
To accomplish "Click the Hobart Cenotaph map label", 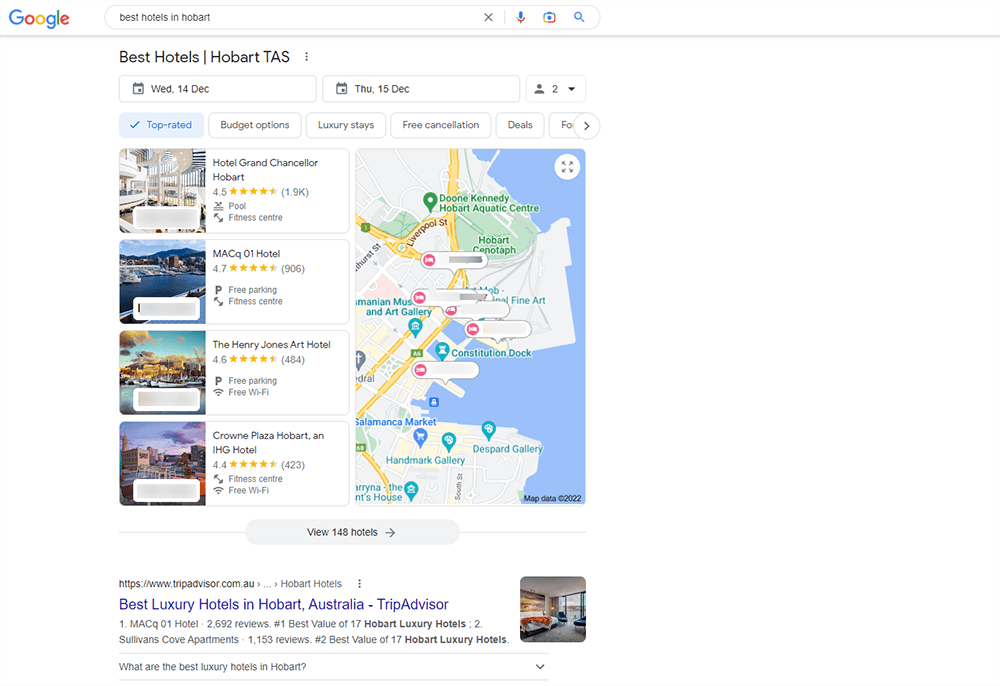I will [x=494, y=245].
